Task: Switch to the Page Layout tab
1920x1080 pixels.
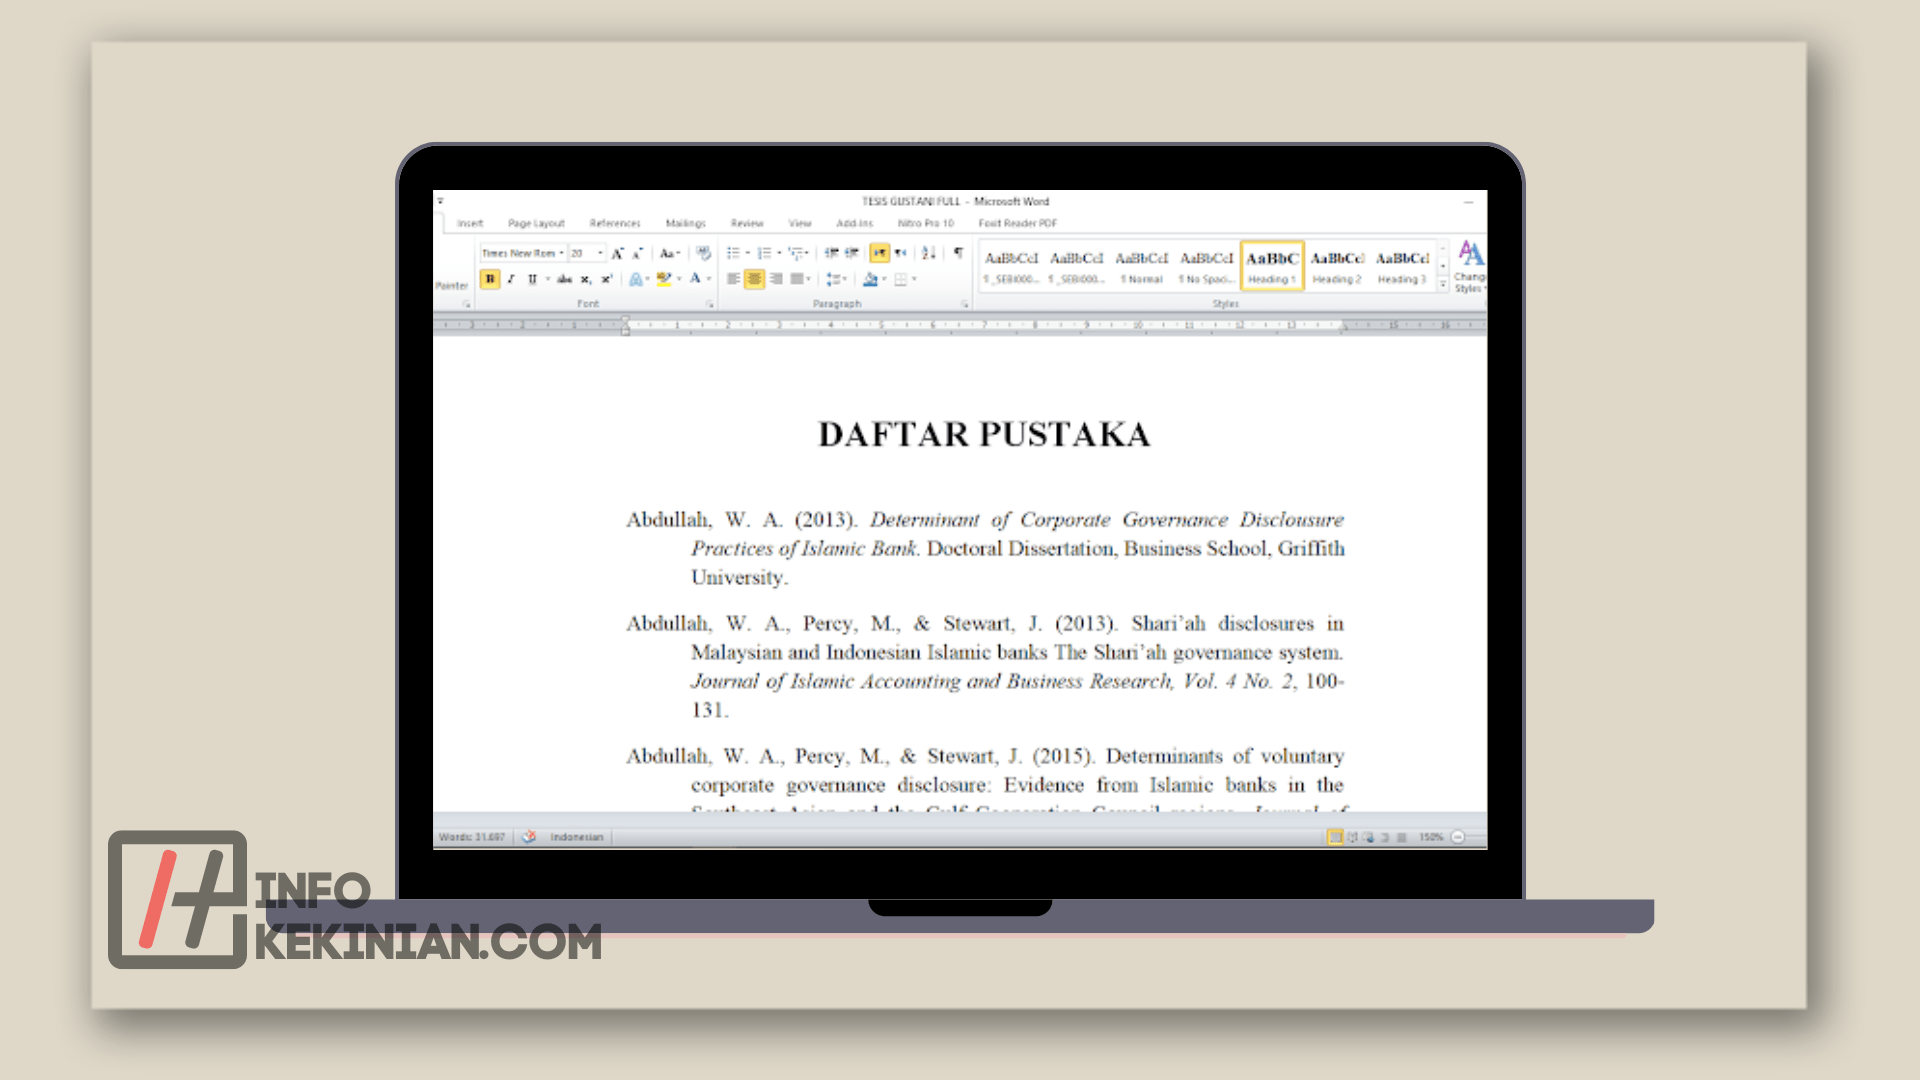Action: click(x=536, y=223)
